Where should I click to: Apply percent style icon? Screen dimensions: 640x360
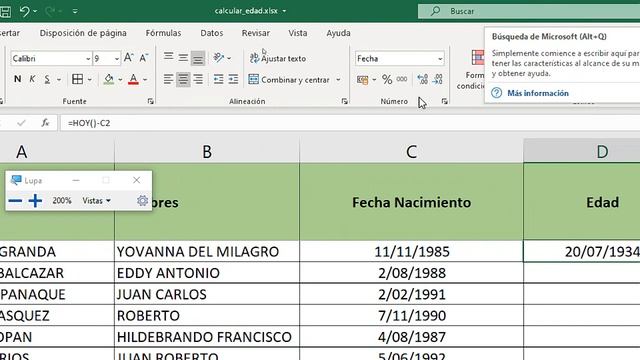tap(387, 80)
